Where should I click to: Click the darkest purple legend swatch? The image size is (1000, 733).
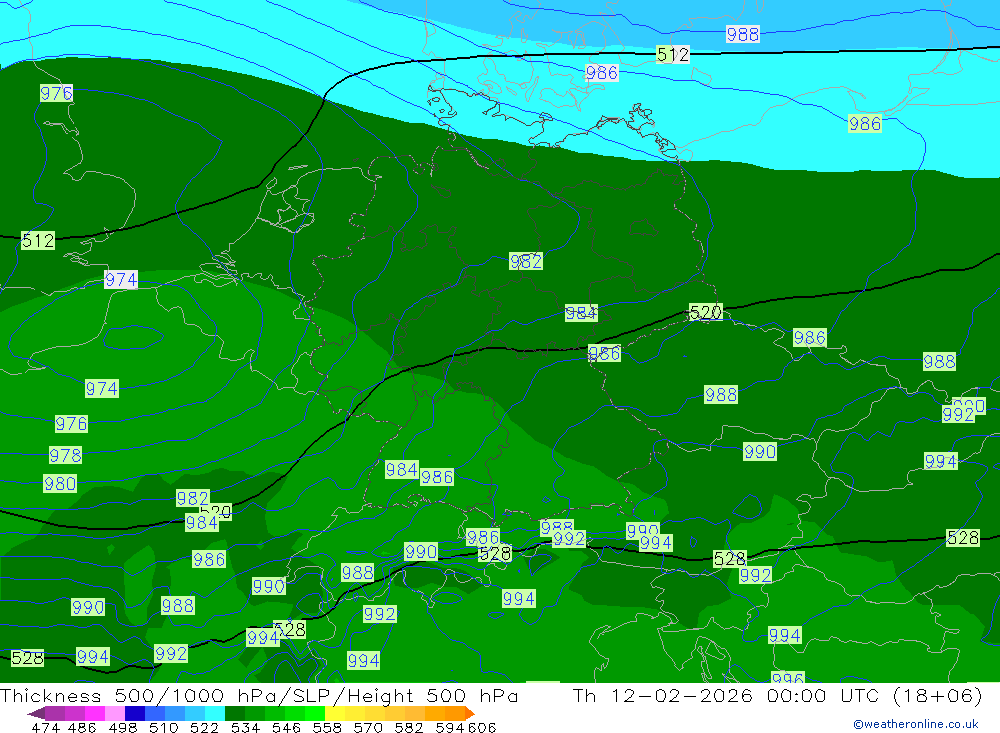pyautogui.click(x=55, y=713)
